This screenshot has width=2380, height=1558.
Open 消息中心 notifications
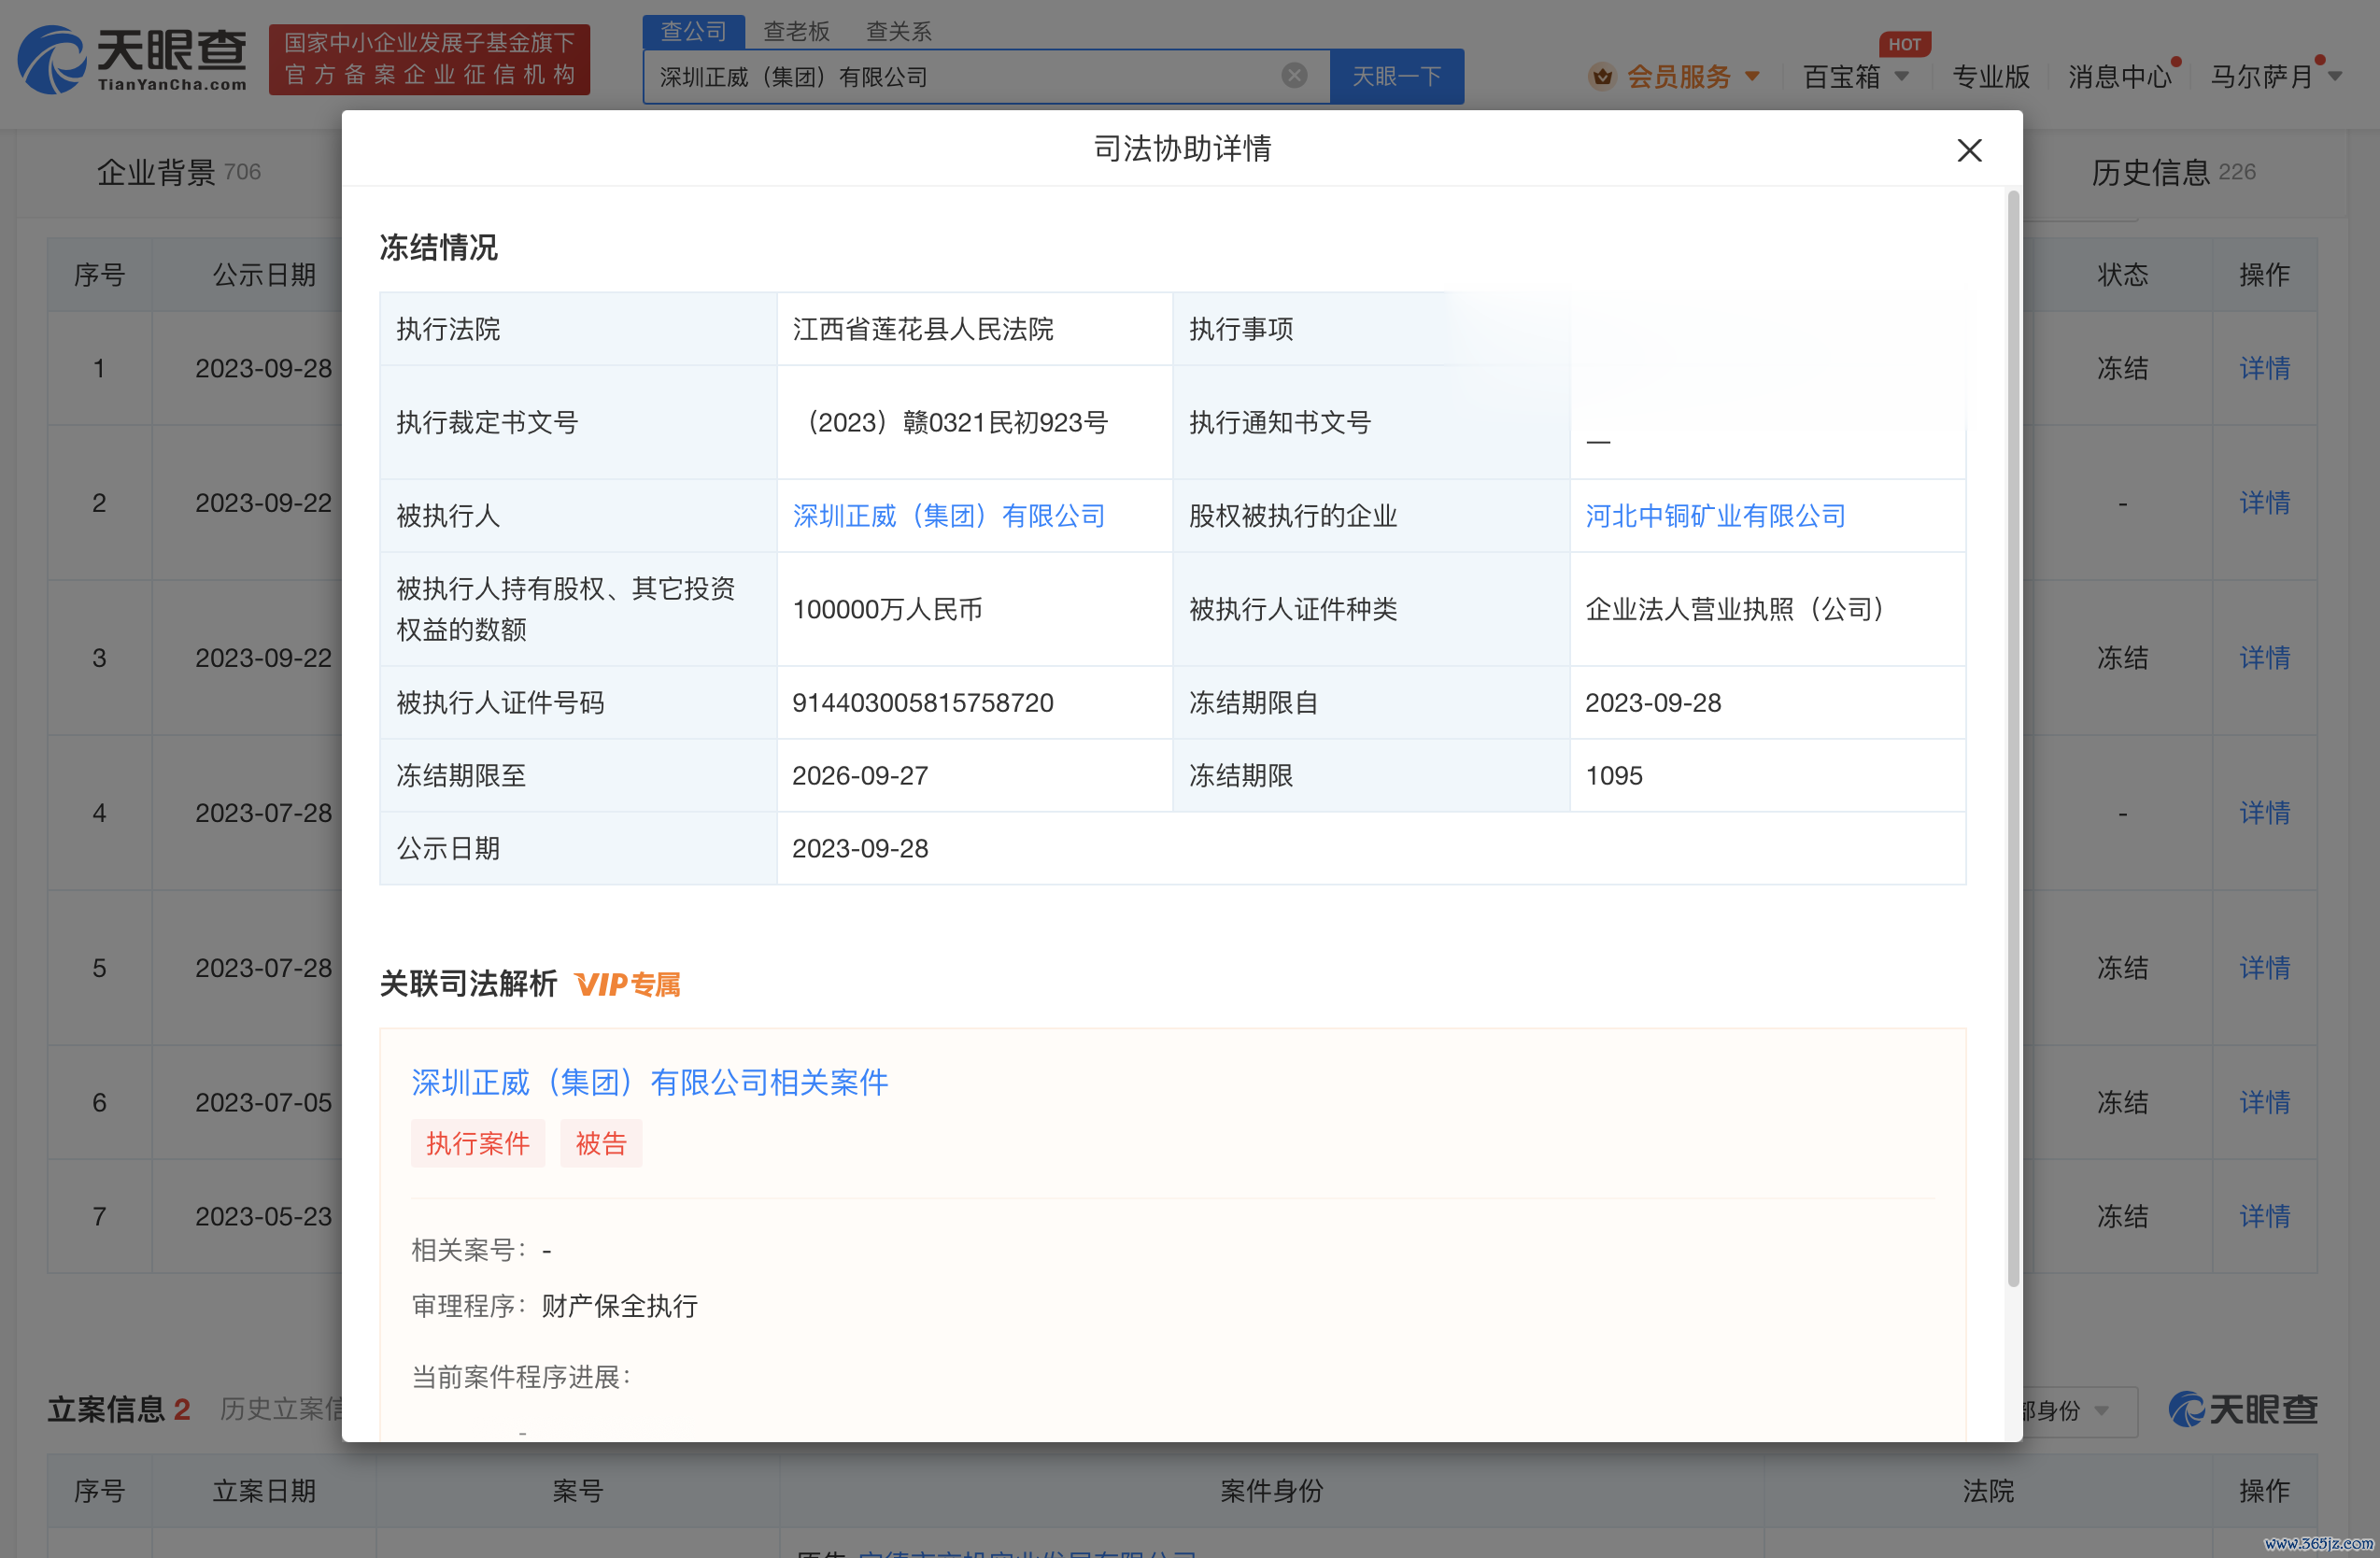pos(2118,76)
